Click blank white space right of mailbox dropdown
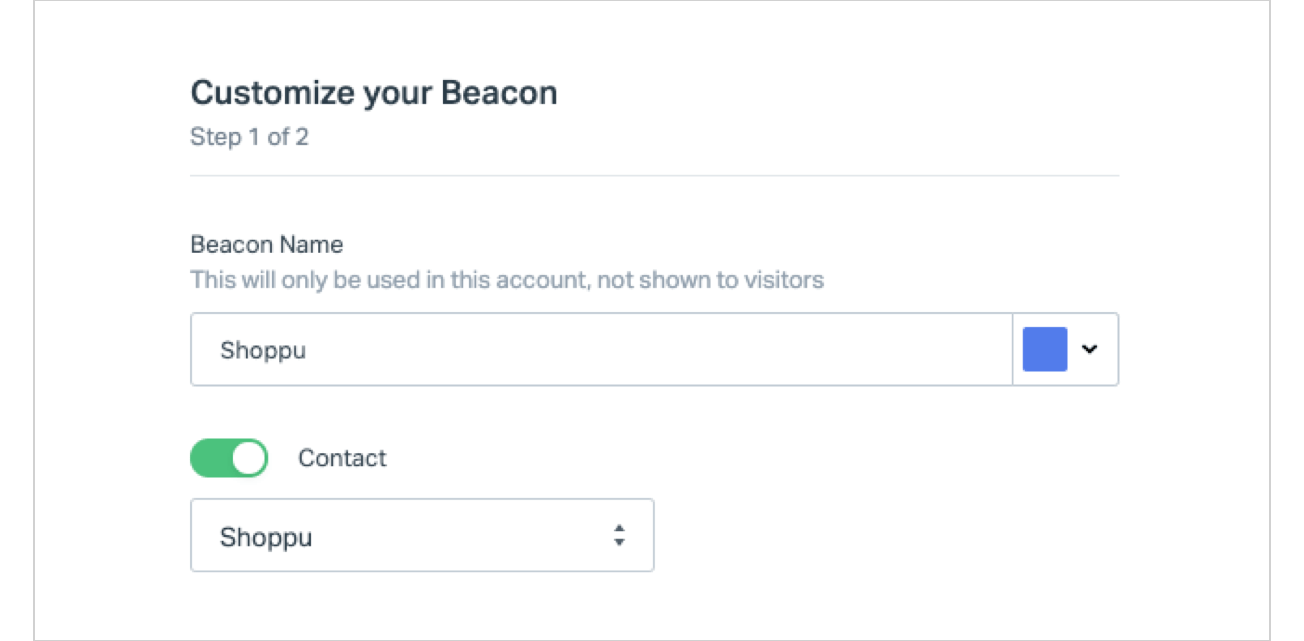Viewport: 1304px width, 641px height. [880, 536]
